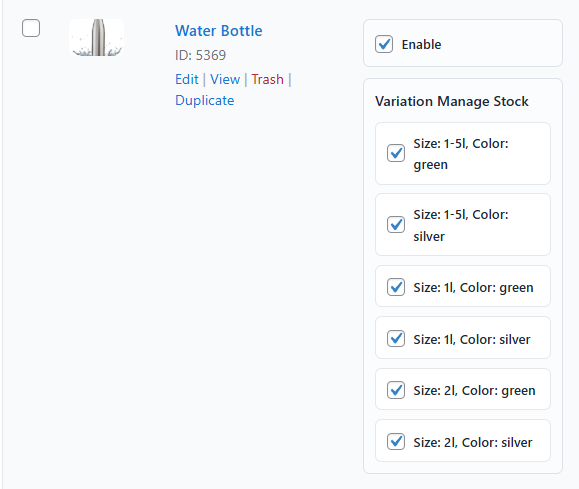Image resolution: width=579 pixels, height=489 pixels.
Task: Click the Edit link under Water Bottle
Action: (187, 79)
